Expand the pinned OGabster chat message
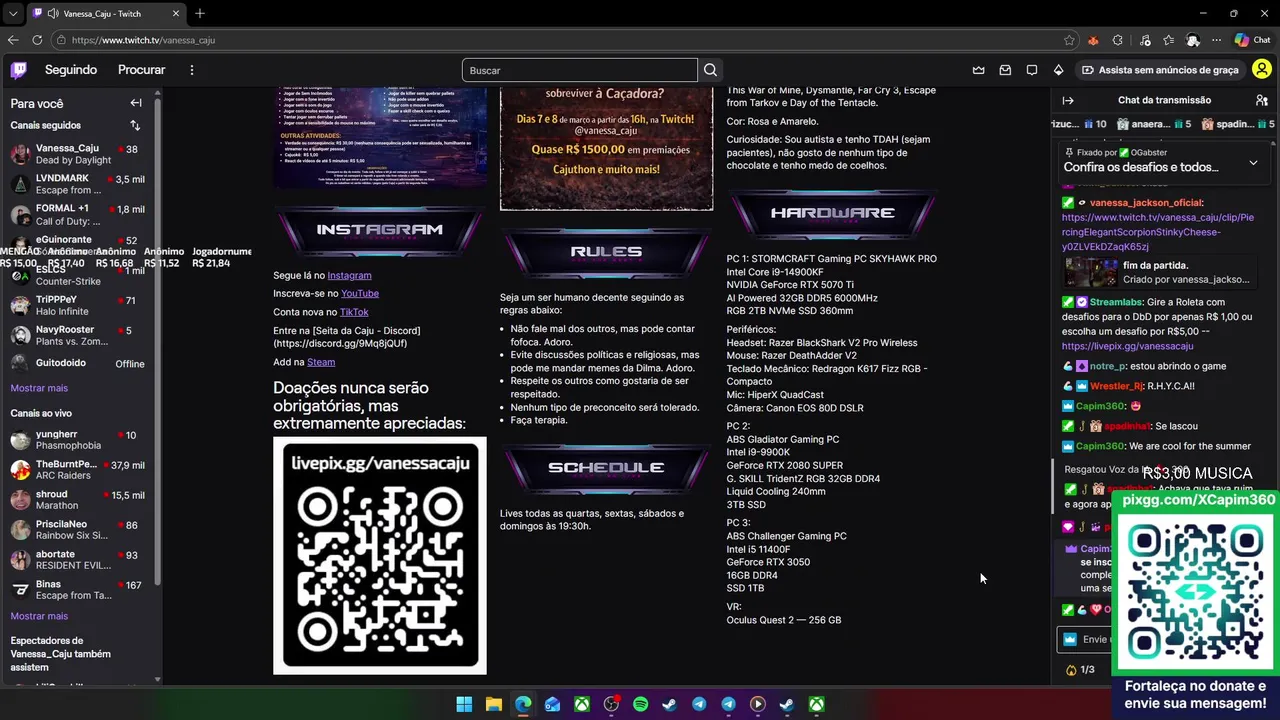Screen dimensions: 1280x720 1253,162
